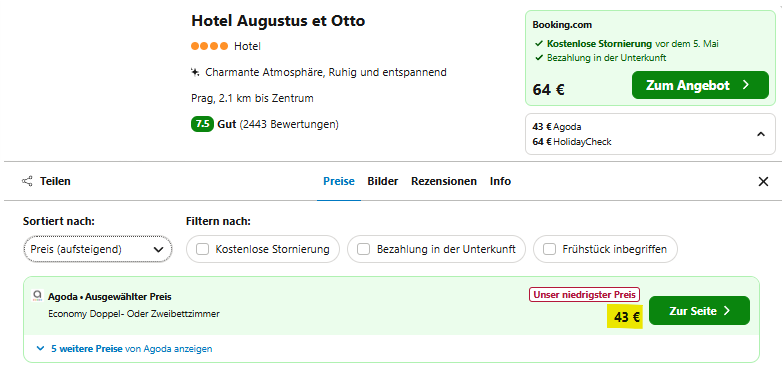782x370 pixels.
Task: Select the Info tab
Action: 500,182
